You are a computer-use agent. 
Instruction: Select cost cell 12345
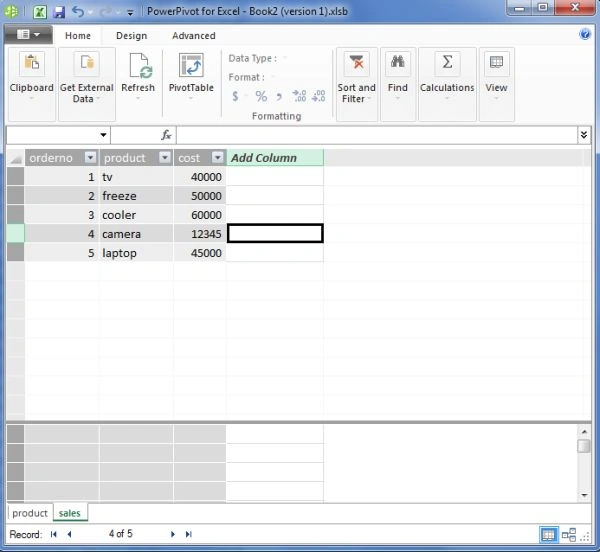click(x=200, y=234)
